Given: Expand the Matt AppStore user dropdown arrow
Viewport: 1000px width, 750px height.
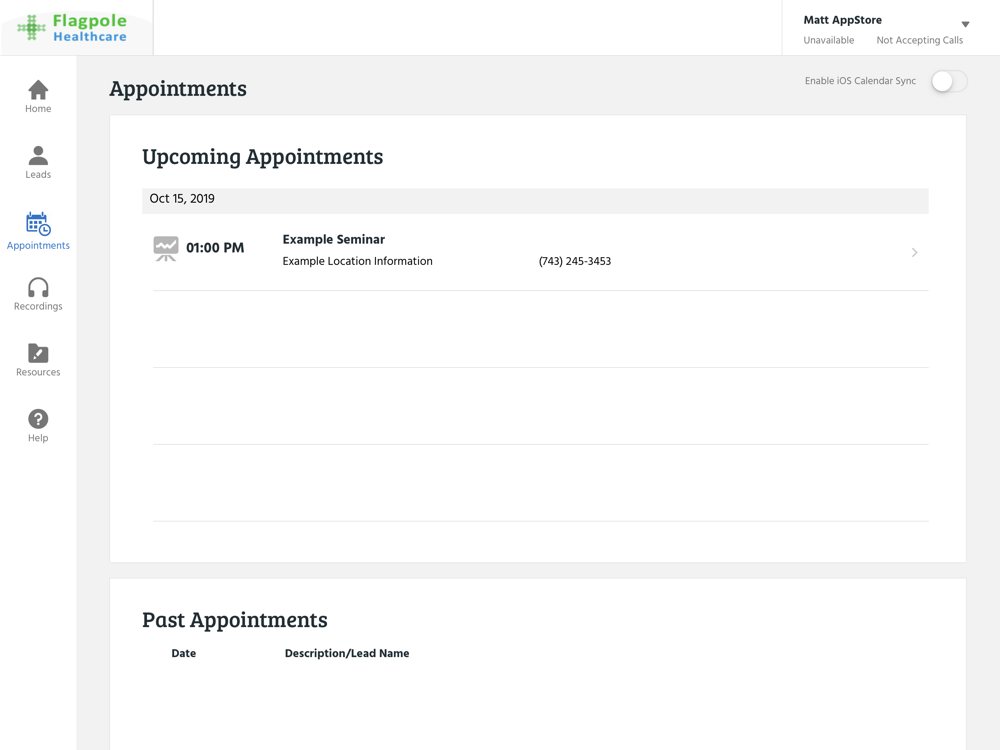Looking at the screenshot, I should pyautogui.click(x=966, y=24).
